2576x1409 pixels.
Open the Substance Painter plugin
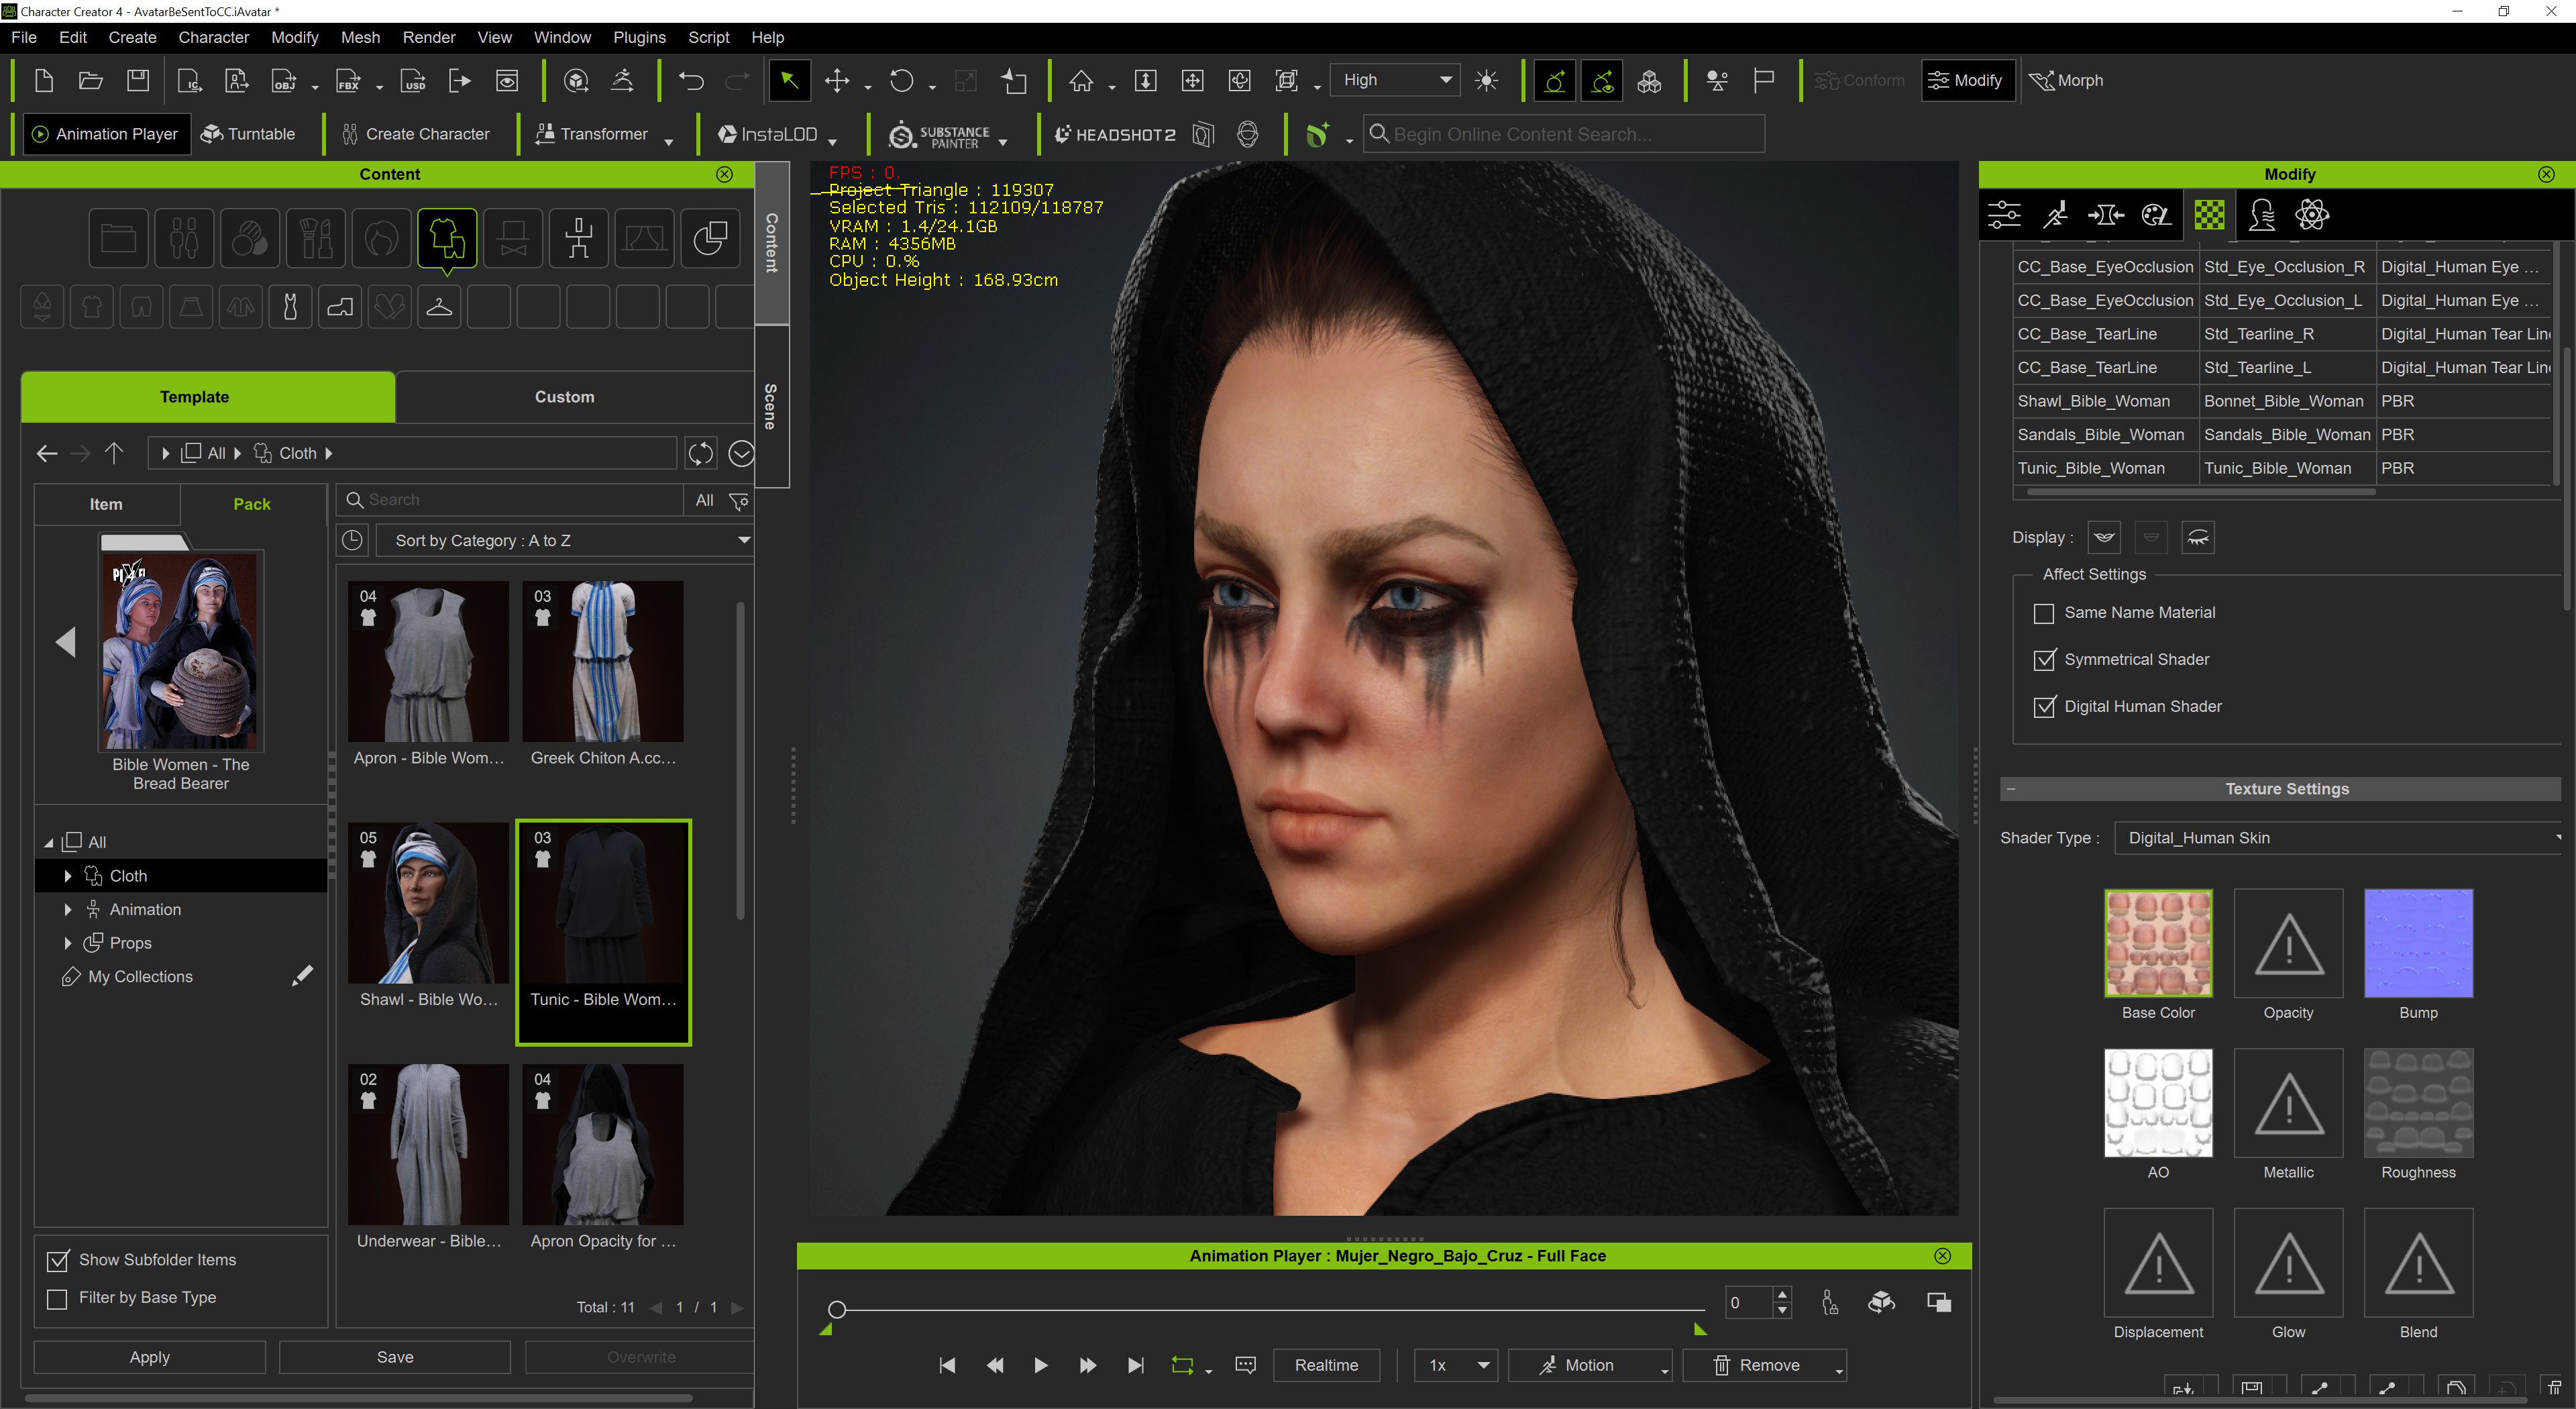[940, 135]
